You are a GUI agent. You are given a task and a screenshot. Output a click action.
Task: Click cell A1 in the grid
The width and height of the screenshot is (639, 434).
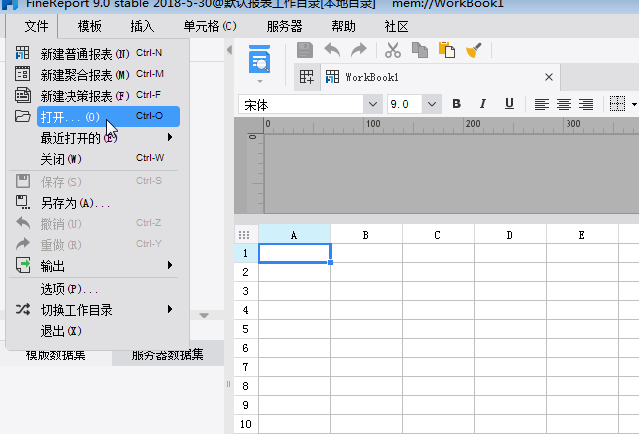tap(295, 253)
